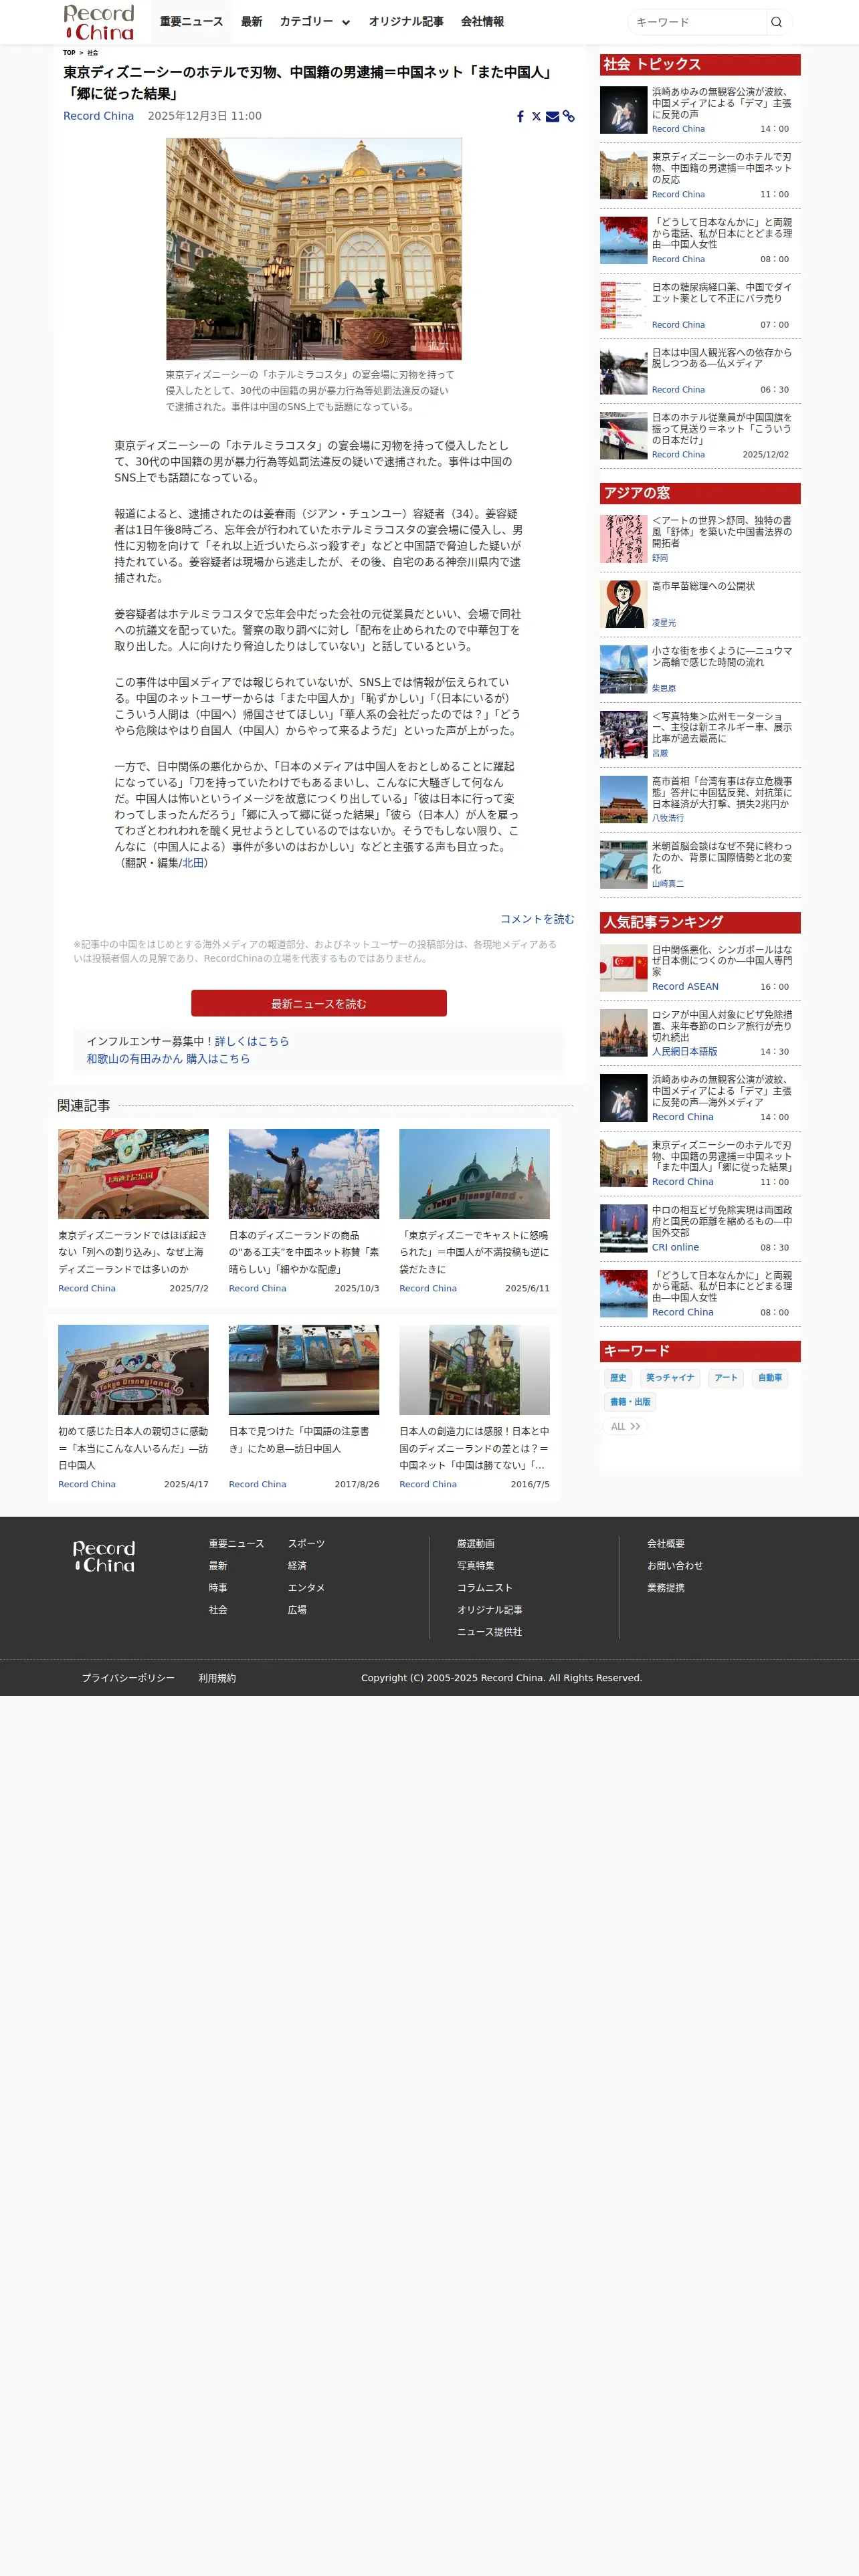Click TOP in the breadcrumb
The image size is (859, 2576).
click(69, 53)
